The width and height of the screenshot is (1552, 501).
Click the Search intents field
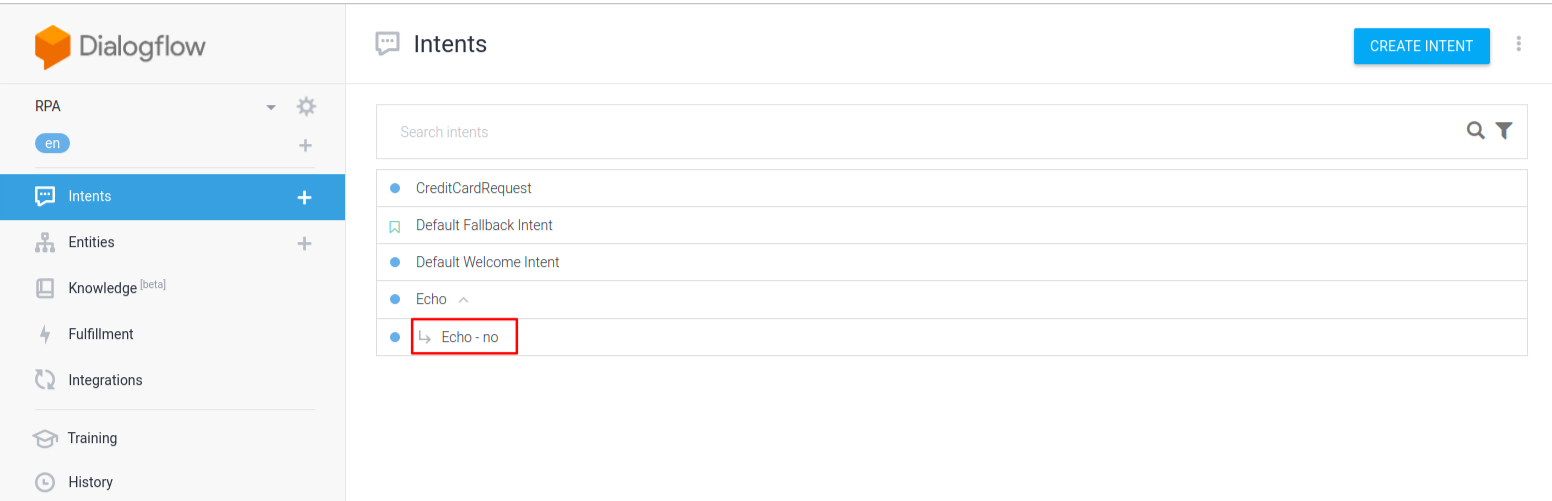920,131
